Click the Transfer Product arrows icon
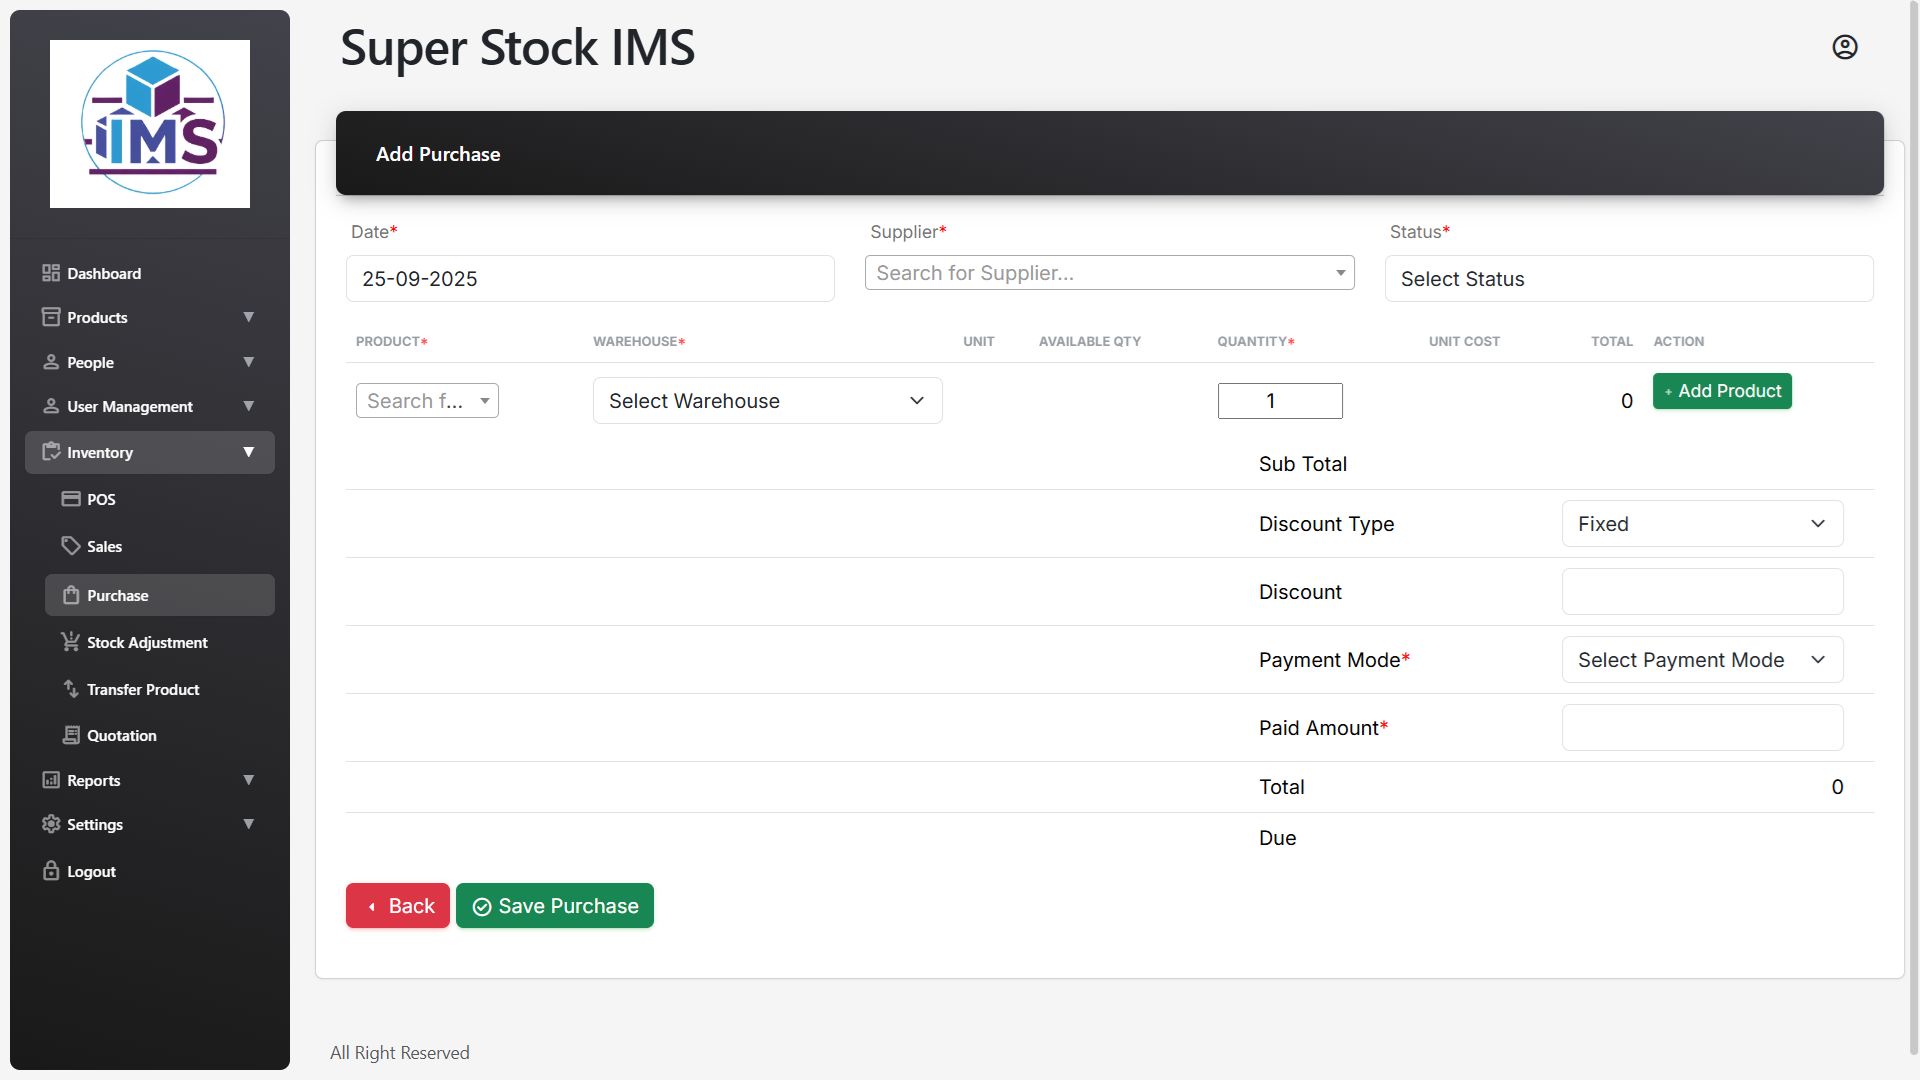The height and width of the screenshot is (1080, 1920). click(71, 689)
